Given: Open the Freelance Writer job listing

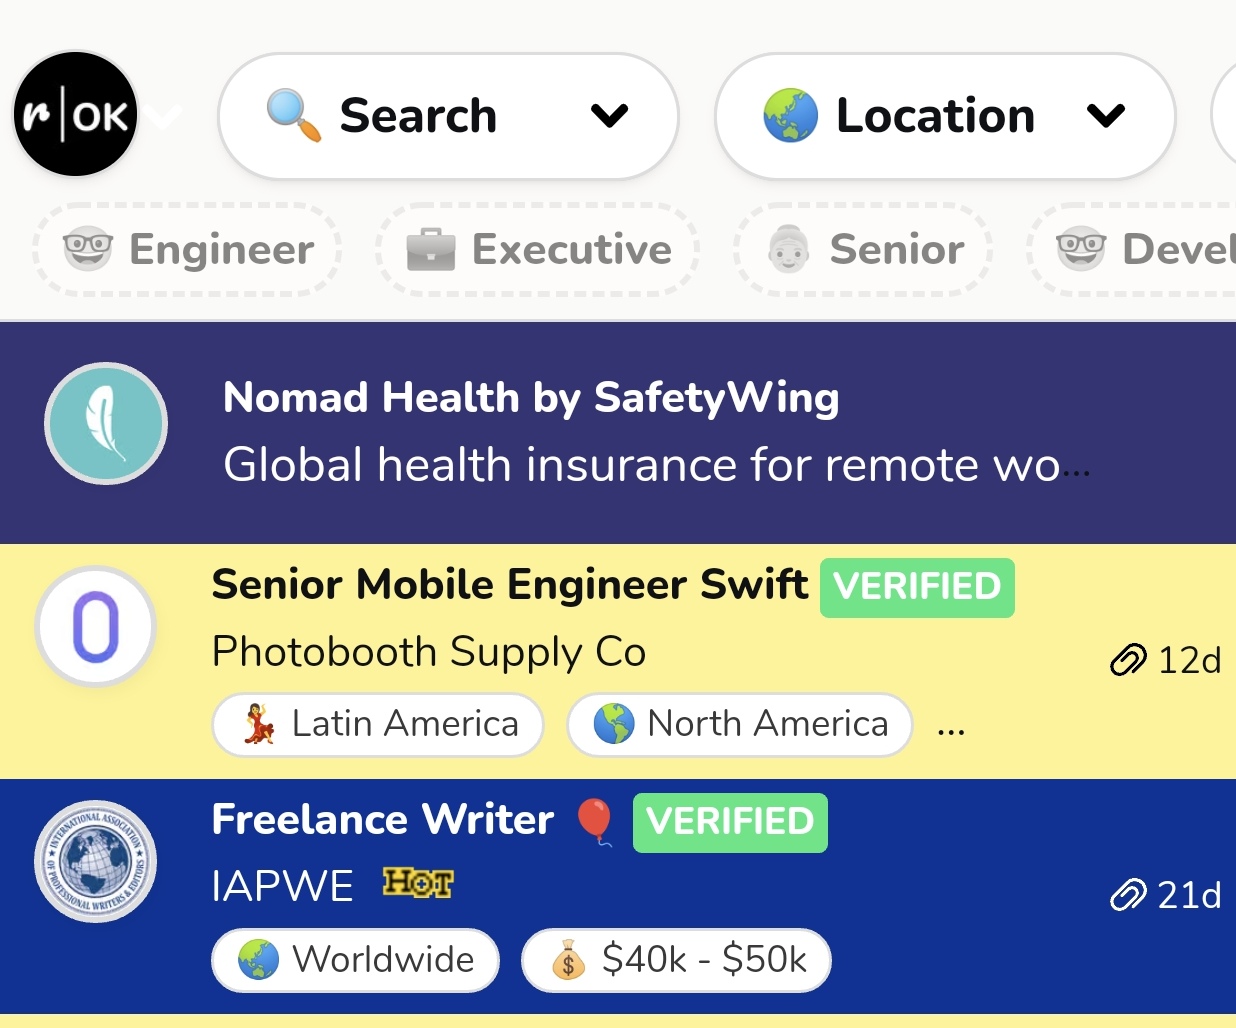Looking at the screenshot, I should click(382, 820).
